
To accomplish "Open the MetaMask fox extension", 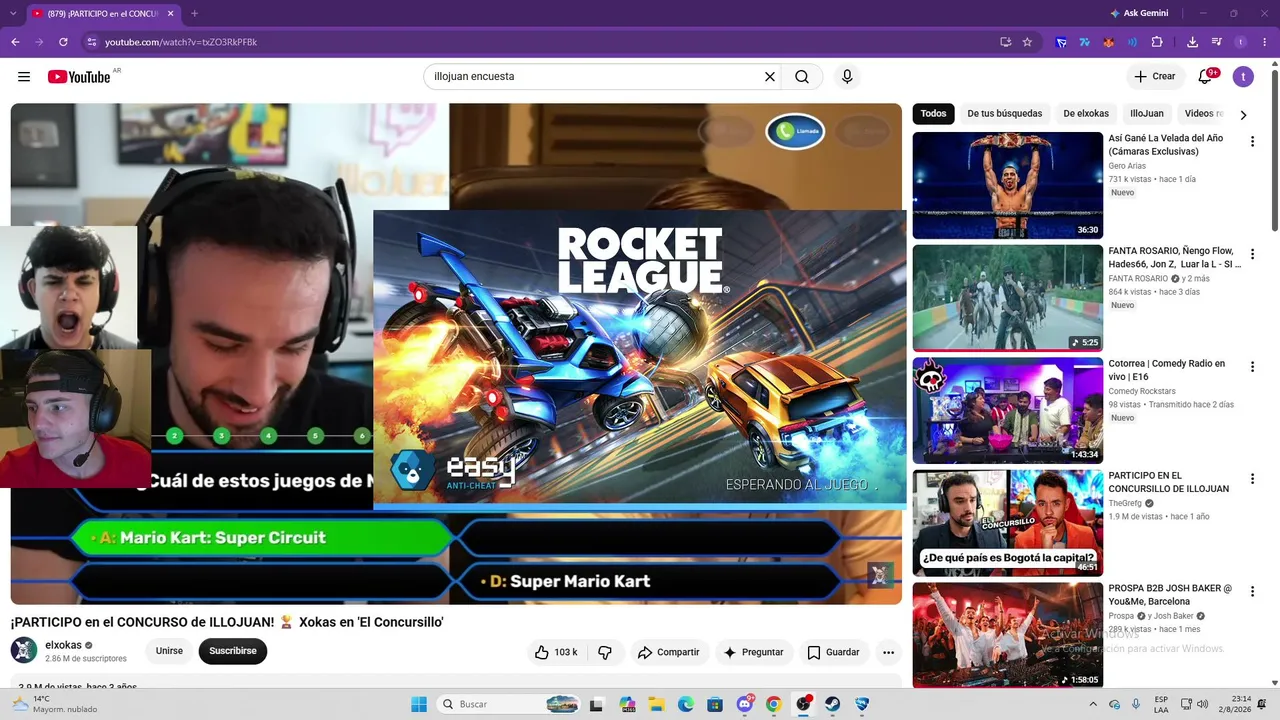I will pyautogui.click(x=1108, y=42).
